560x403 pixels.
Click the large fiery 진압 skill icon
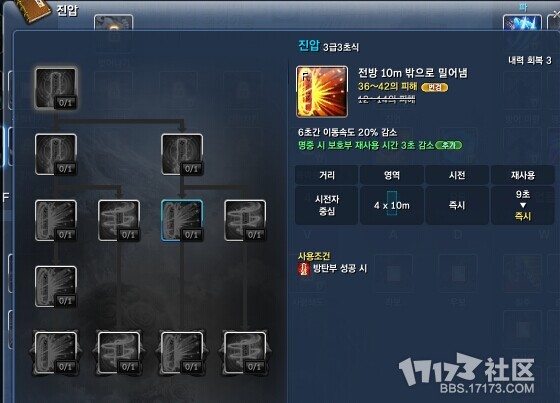[x=322, y=91]
